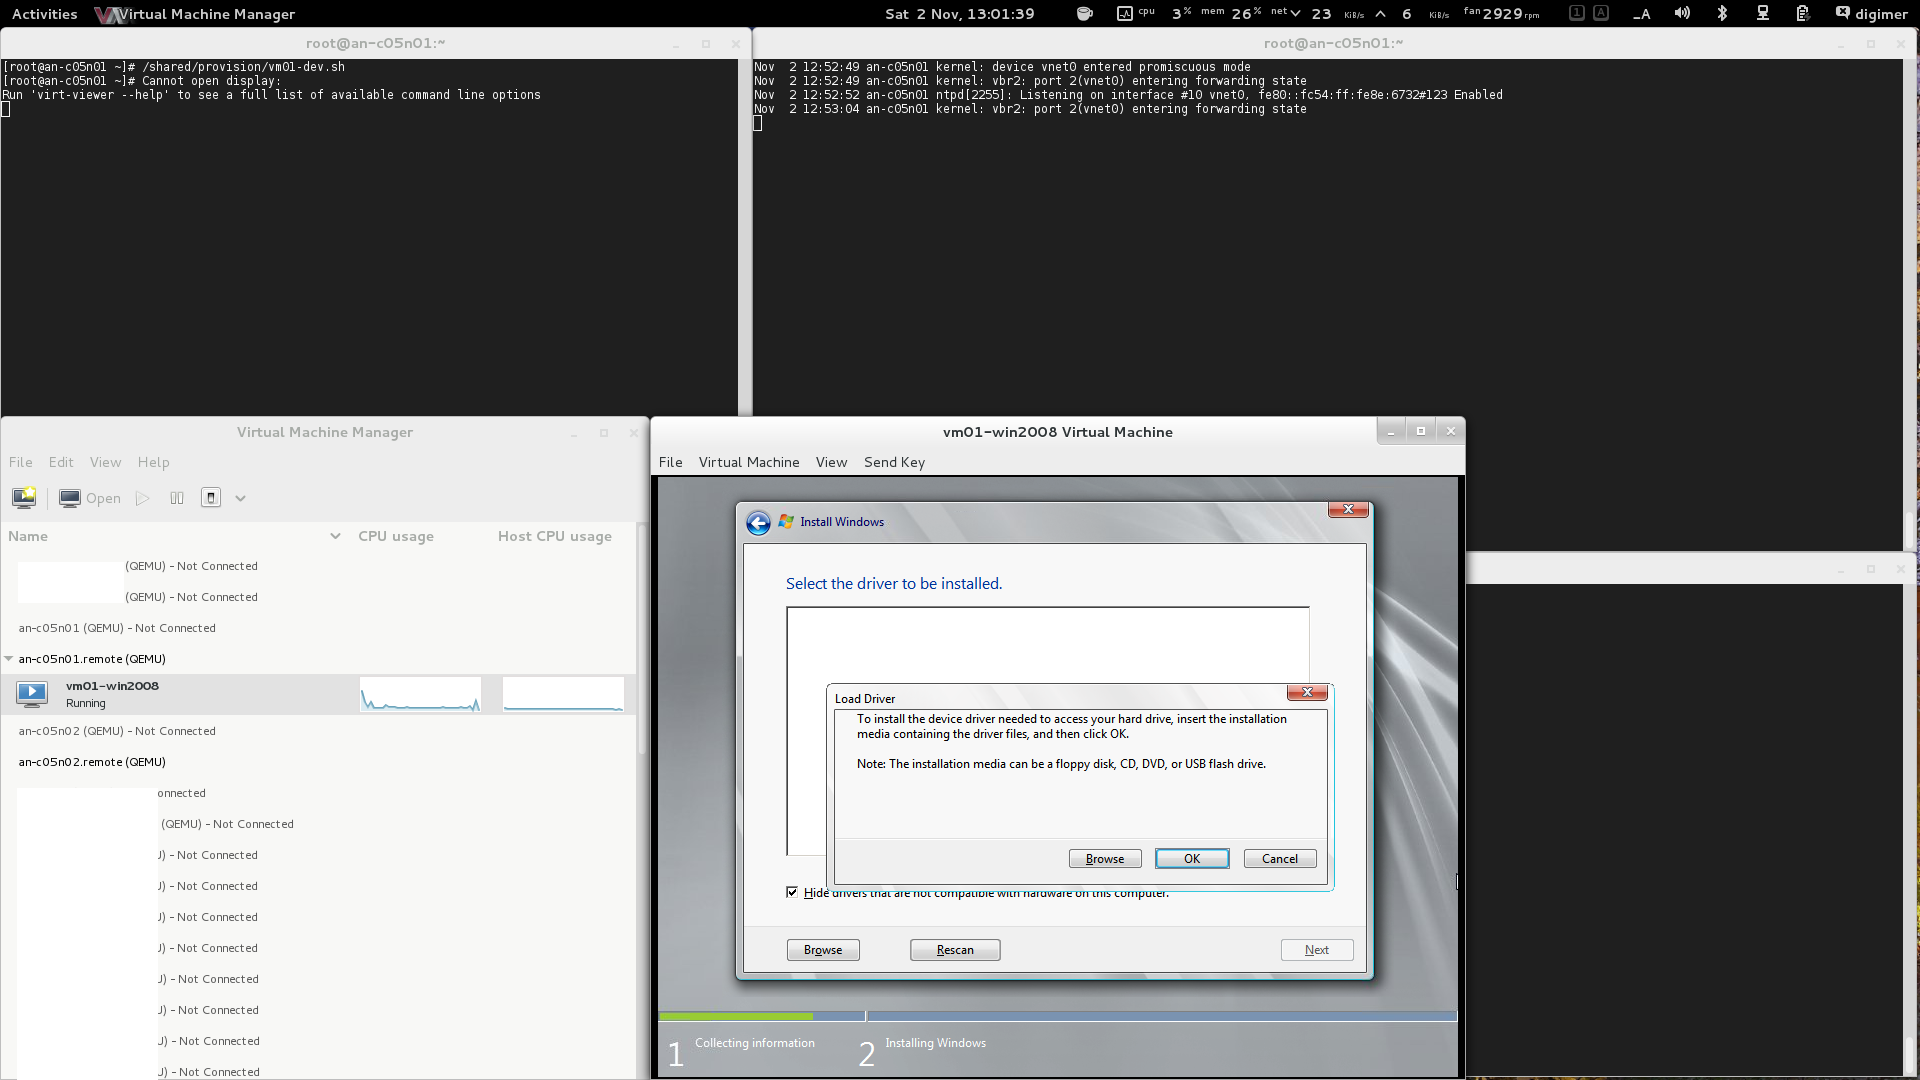The image size is (1920, 1080).
Task: Open the shutdown options dropdown arrow
Action: 241,498
